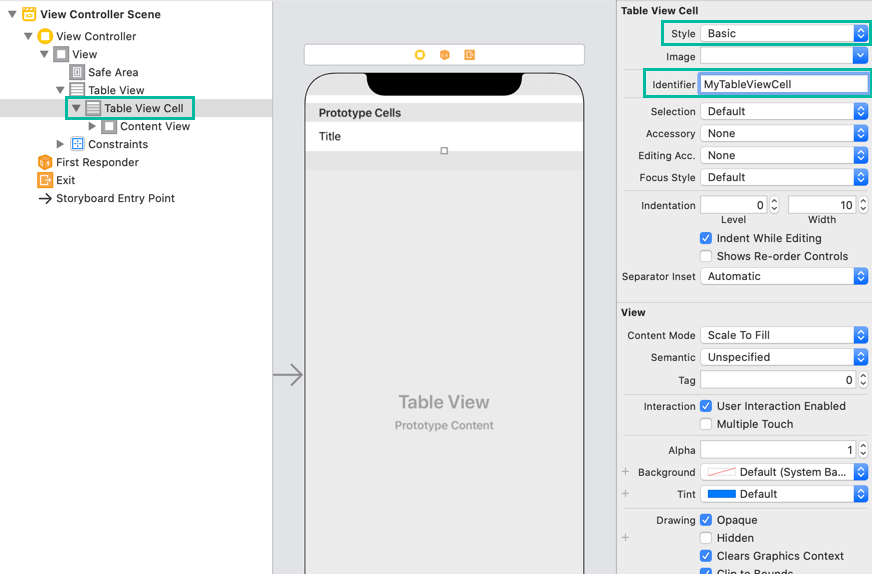This screenshot has height=574, width=872.
Task: Toggle the Indent While Editing checkbox
Action: pos(706,238)
